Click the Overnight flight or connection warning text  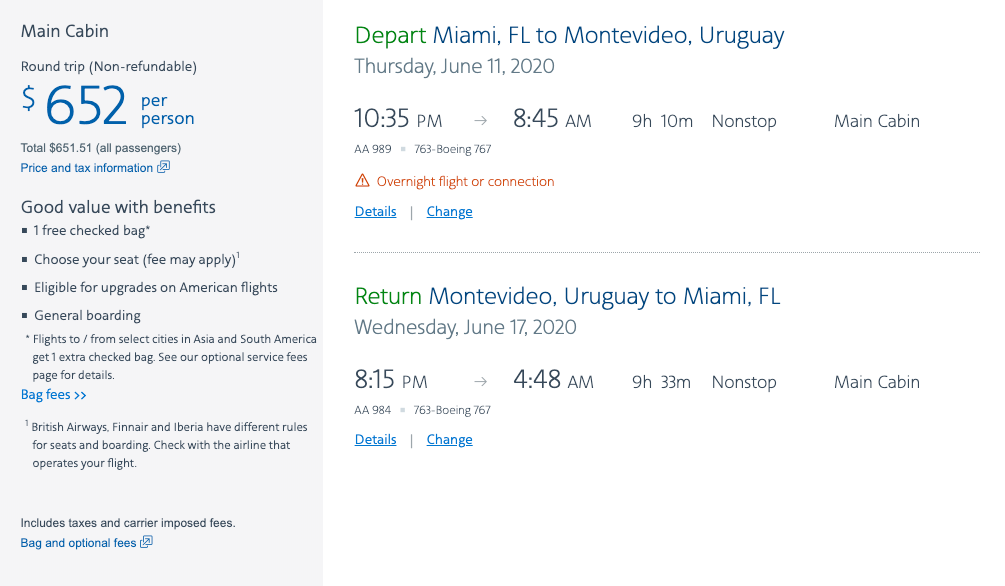(465, 182)
